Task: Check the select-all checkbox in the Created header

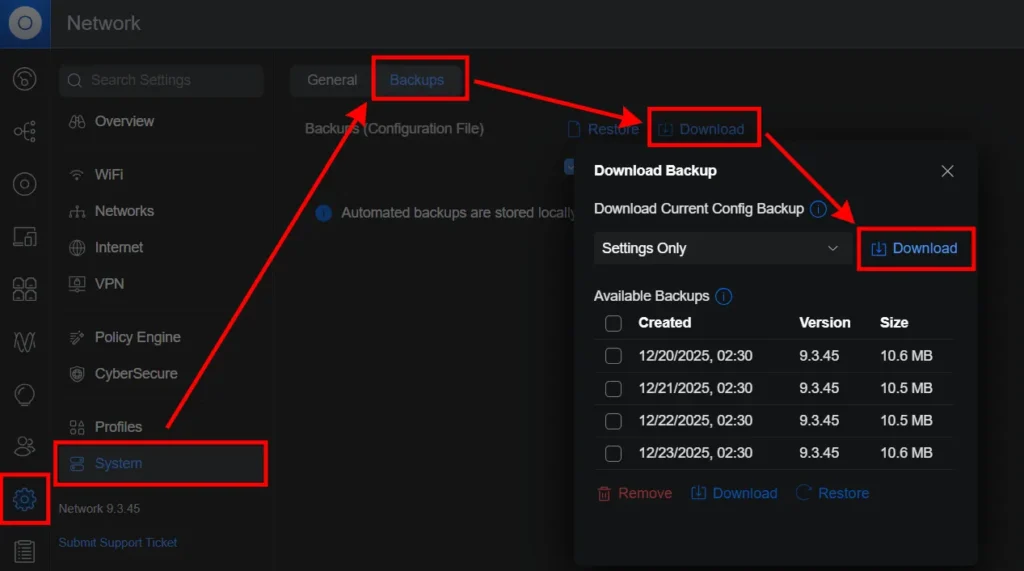Action: [x=614, y=323]
